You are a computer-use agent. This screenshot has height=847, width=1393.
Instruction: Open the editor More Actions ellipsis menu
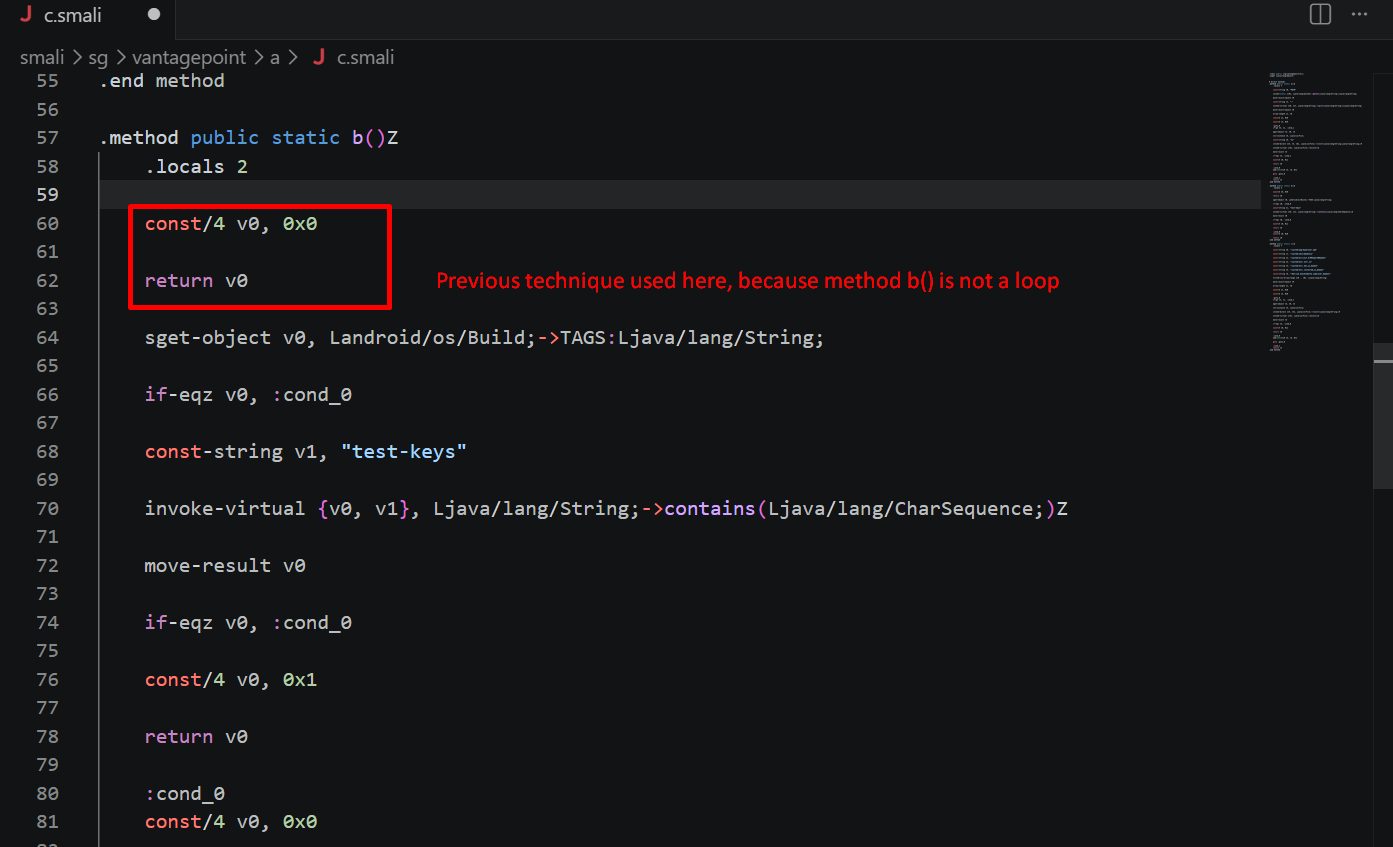1359,14
